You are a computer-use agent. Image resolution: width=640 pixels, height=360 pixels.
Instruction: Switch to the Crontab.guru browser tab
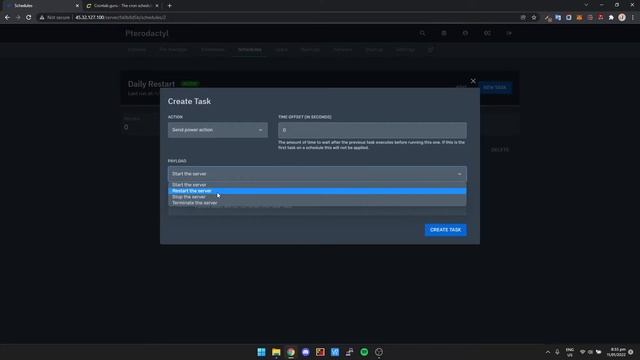click(x=122, y=6)
